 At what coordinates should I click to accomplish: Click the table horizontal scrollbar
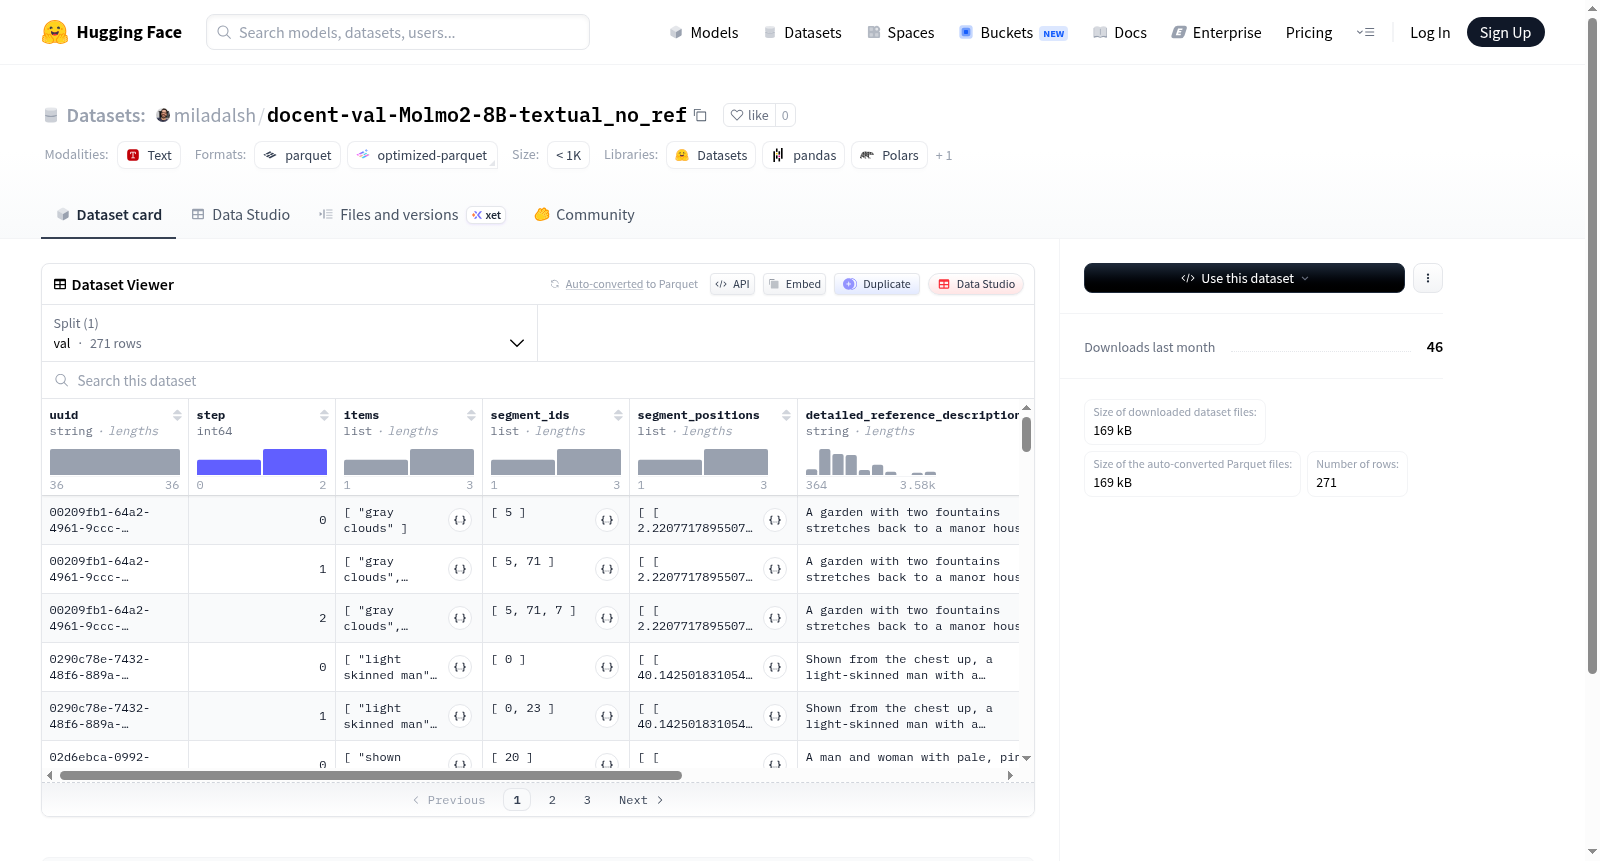(x=371, y=775)
